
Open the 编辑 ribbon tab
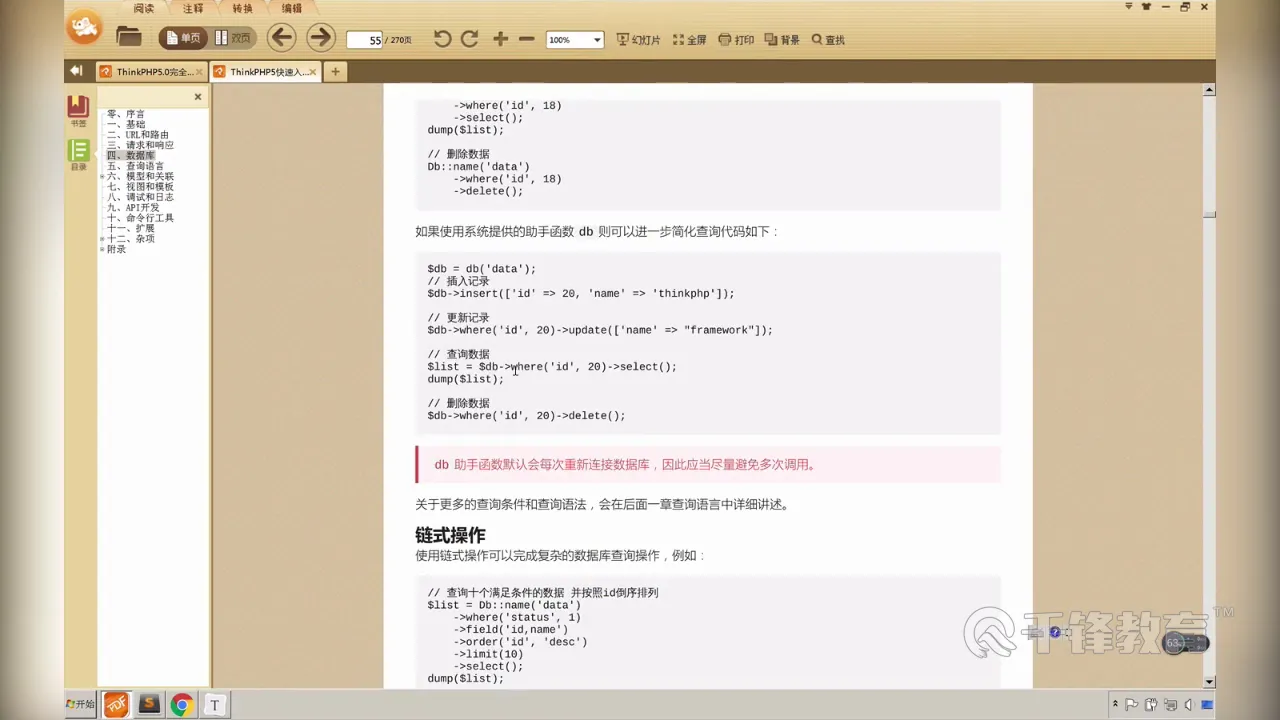coord(291,8)
